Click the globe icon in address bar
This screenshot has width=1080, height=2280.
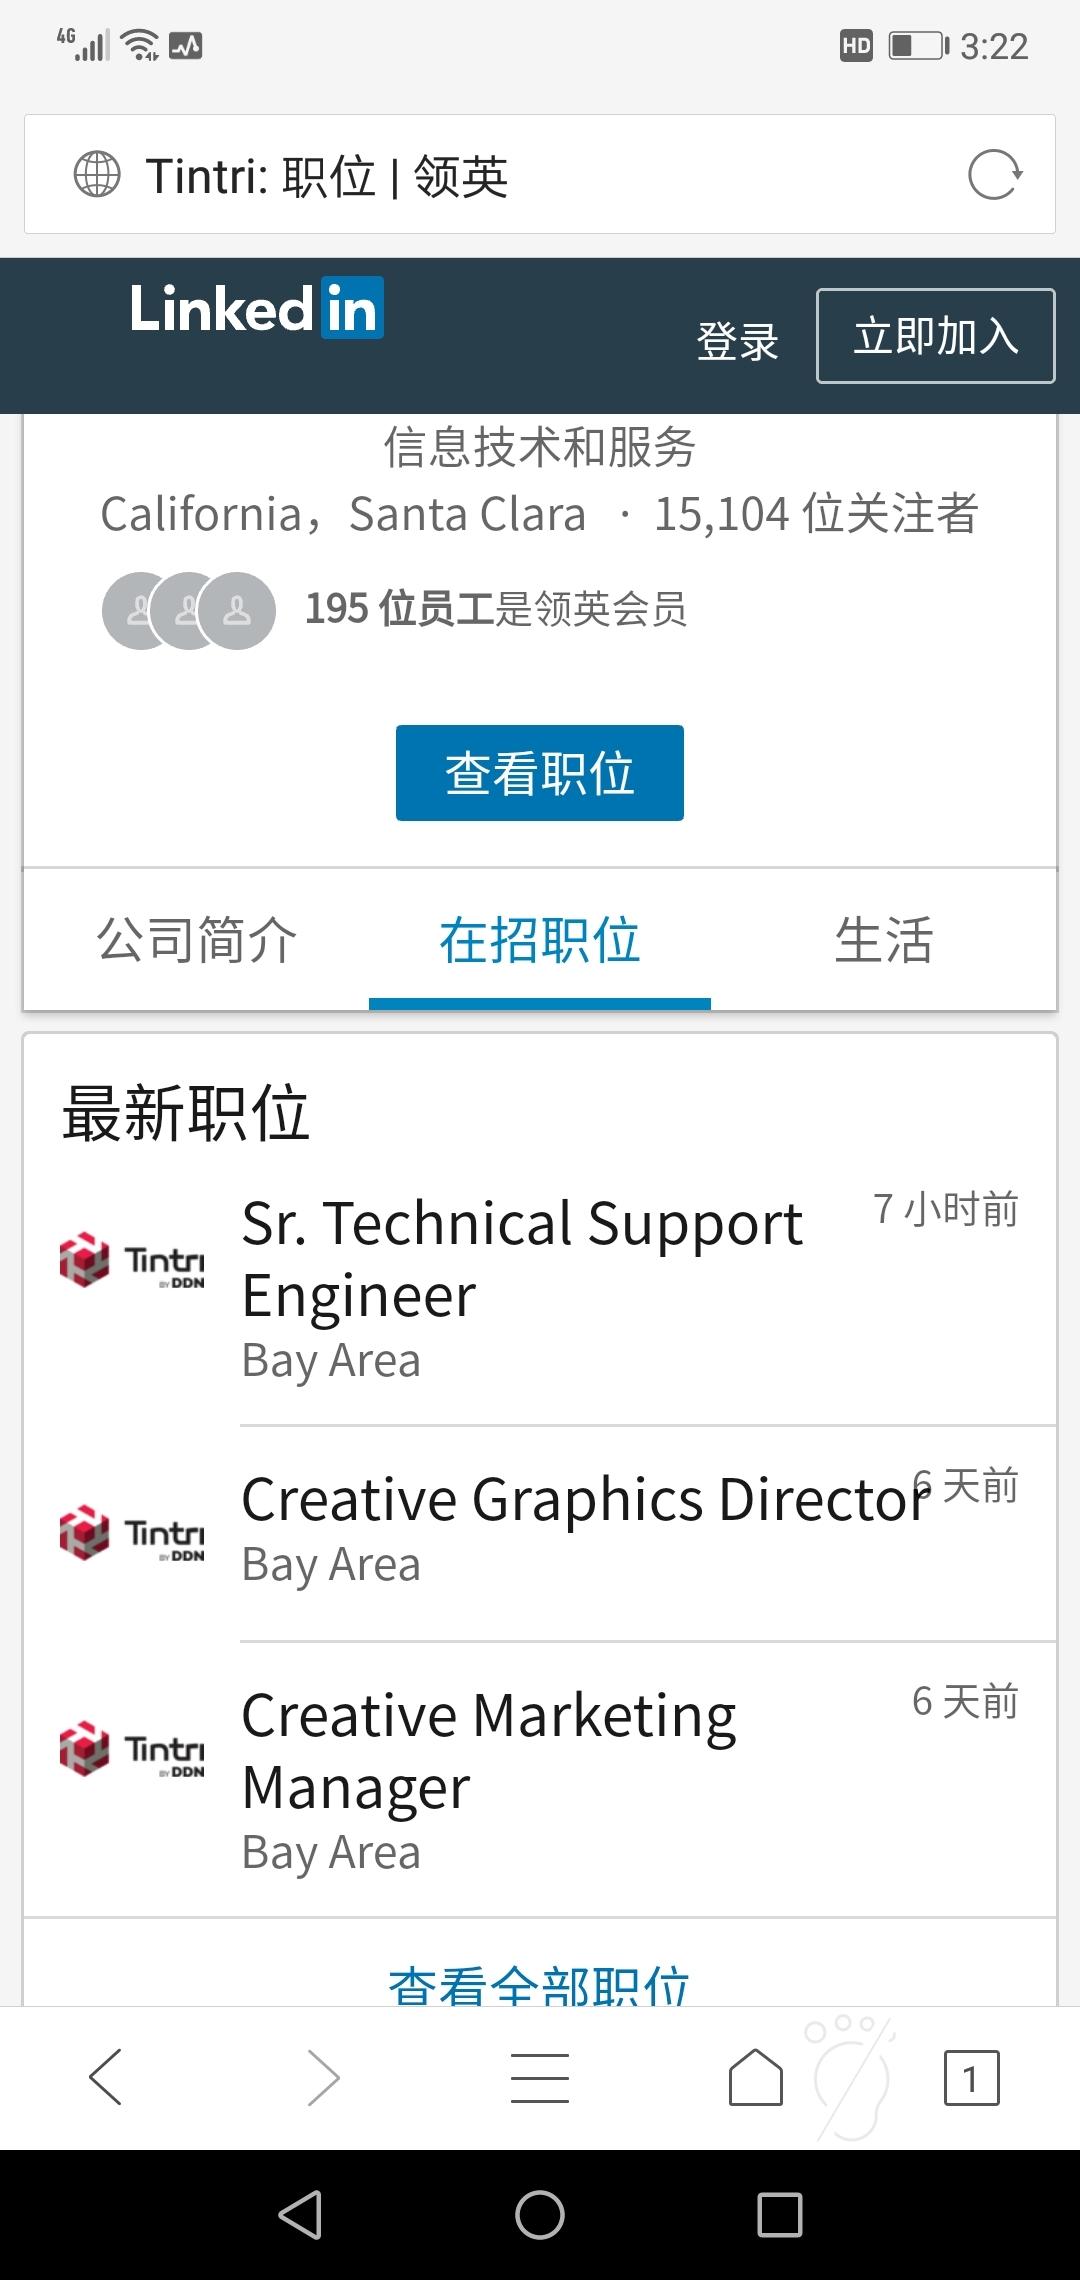click(97, 175)
